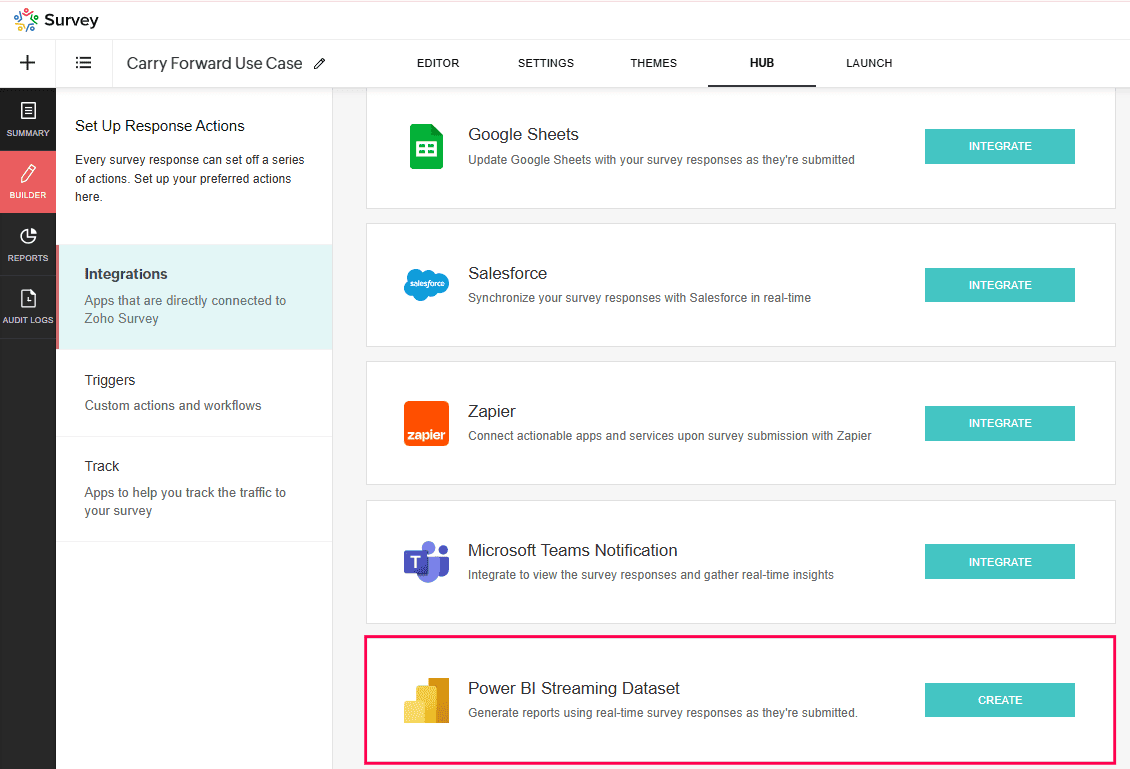Click the pencil icon to rename survey
The image size is (1130, 769).
320,63
